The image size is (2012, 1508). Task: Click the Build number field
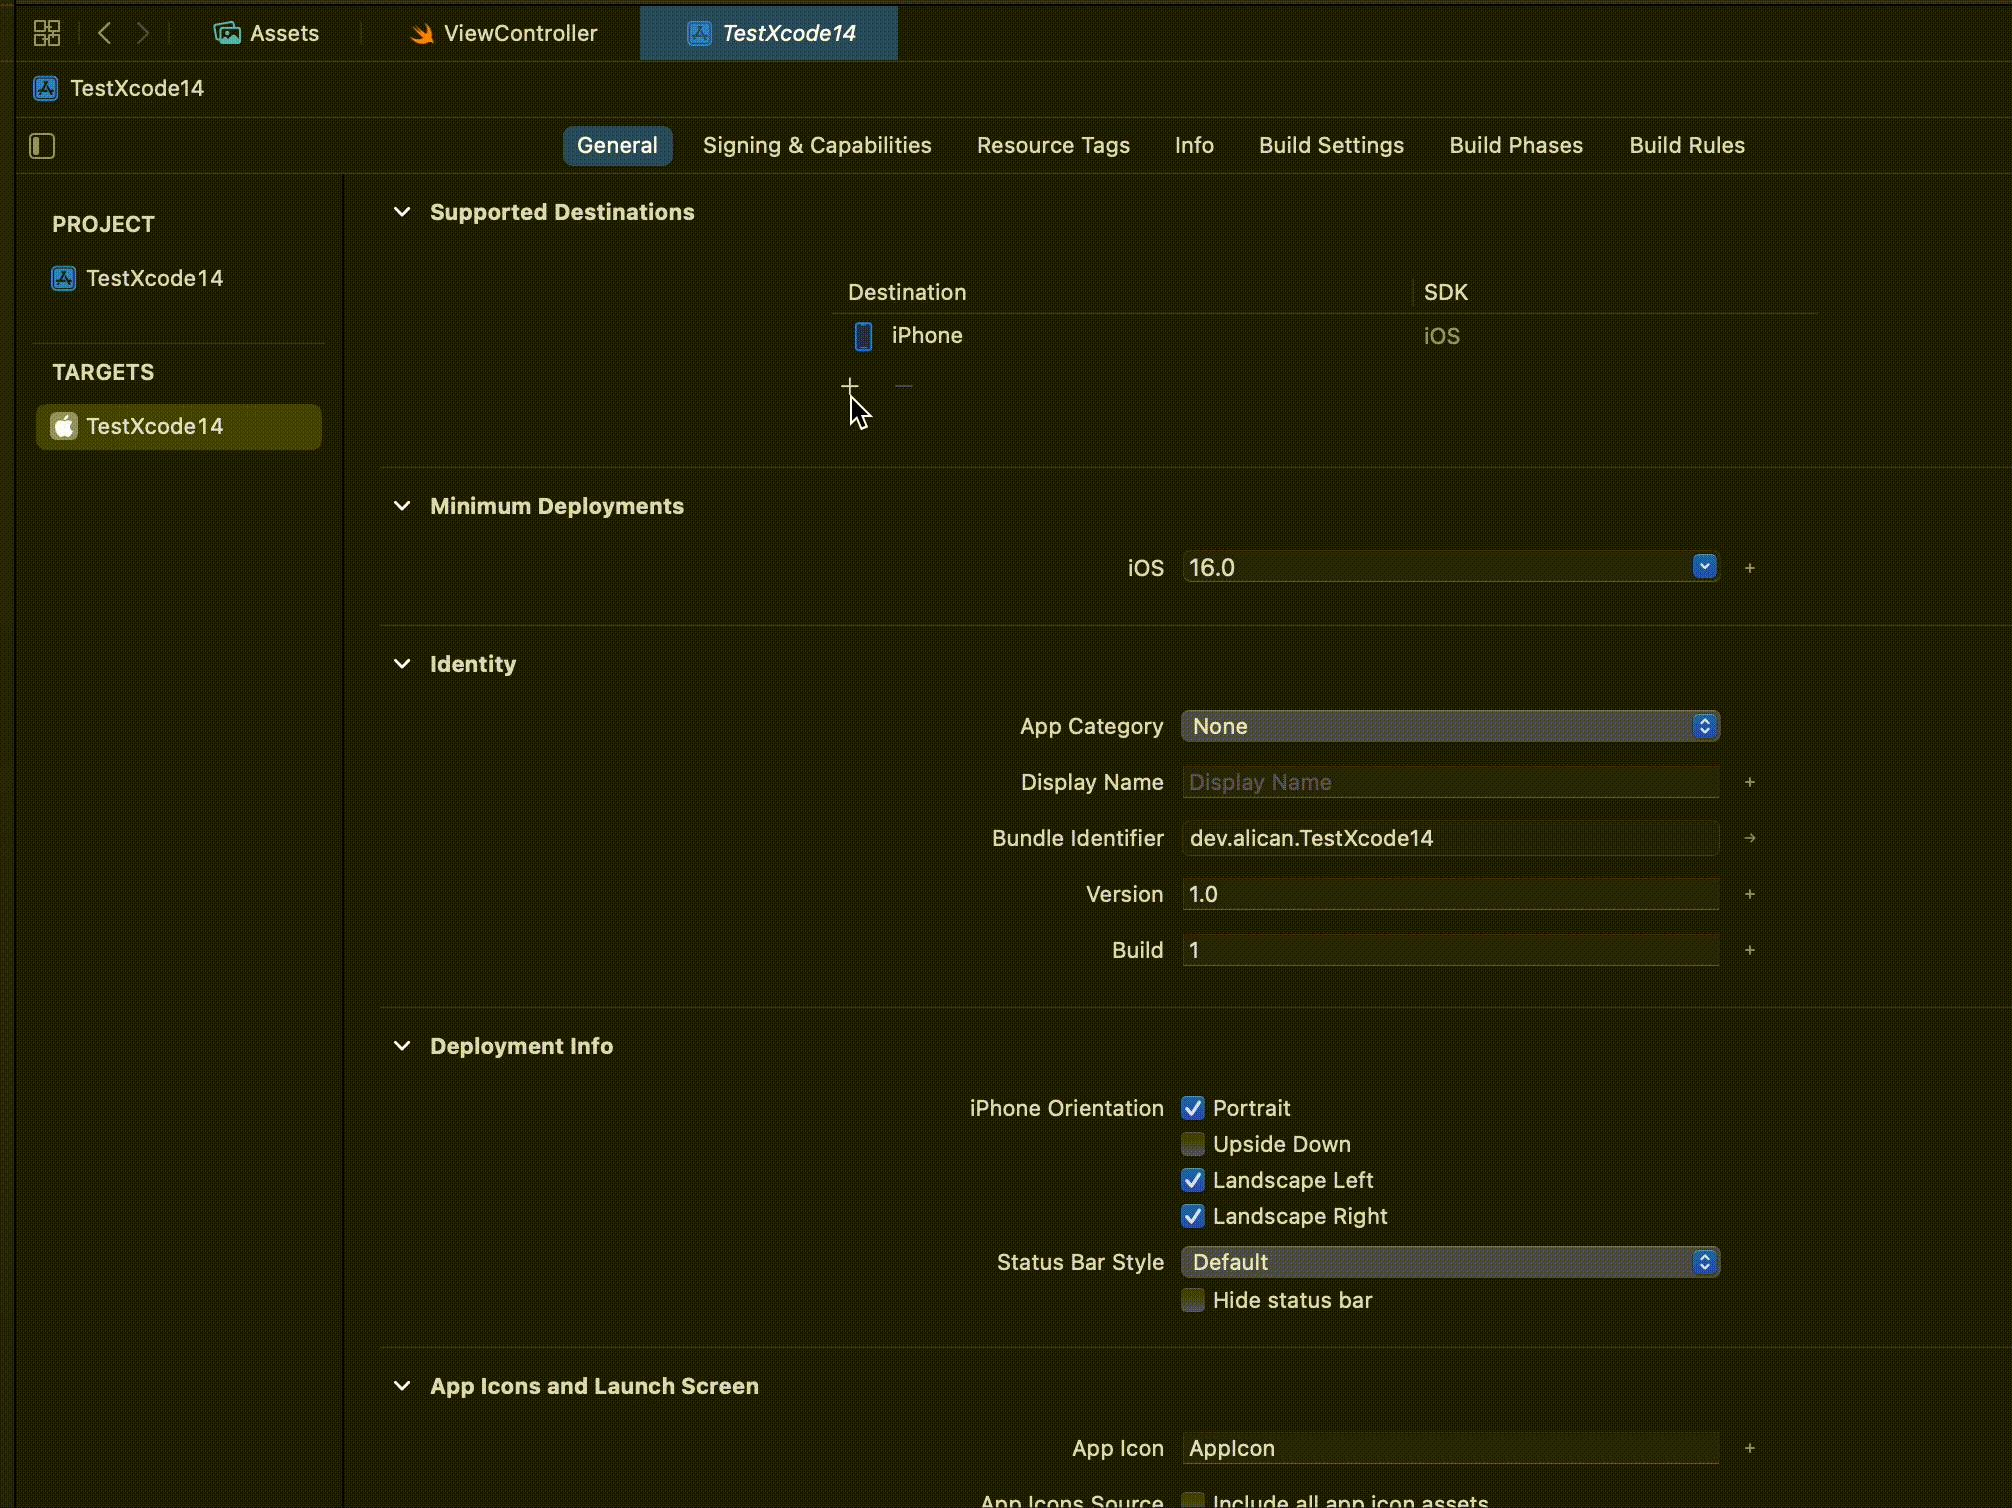(1451, 950)
